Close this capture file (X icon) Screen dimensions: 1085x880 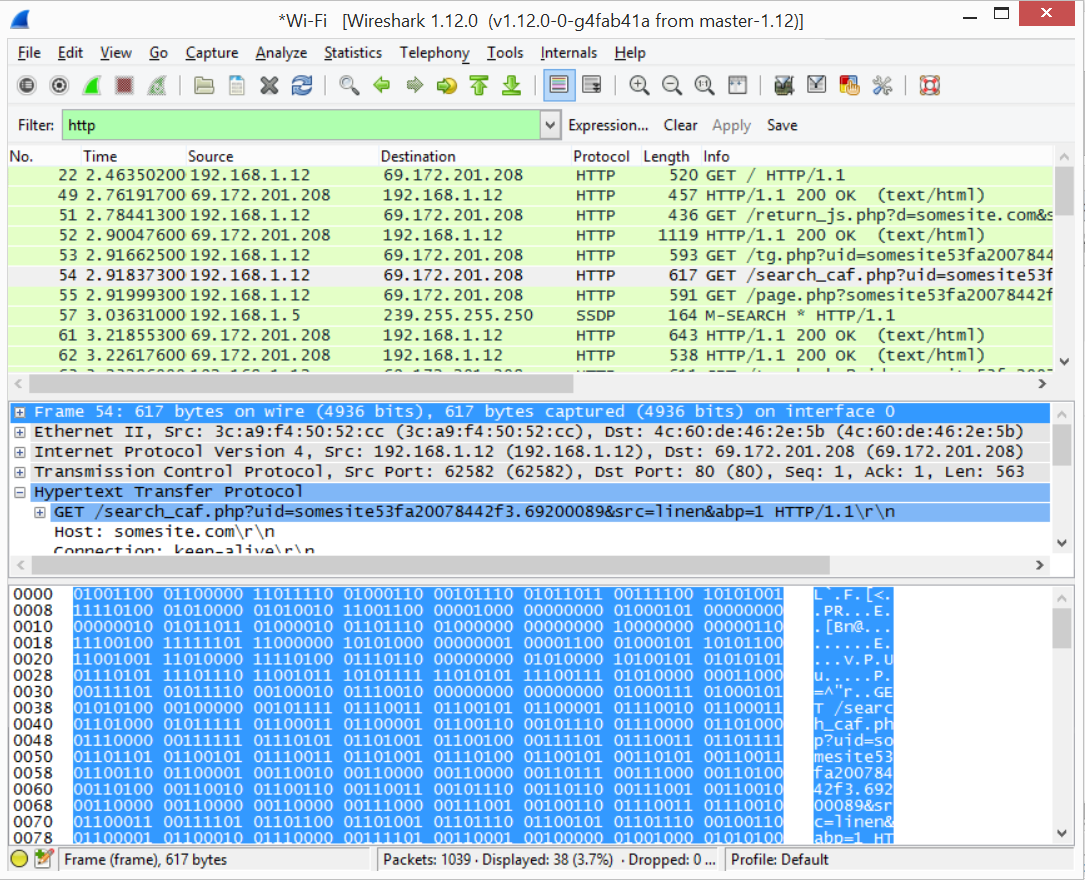pos(269,86)
